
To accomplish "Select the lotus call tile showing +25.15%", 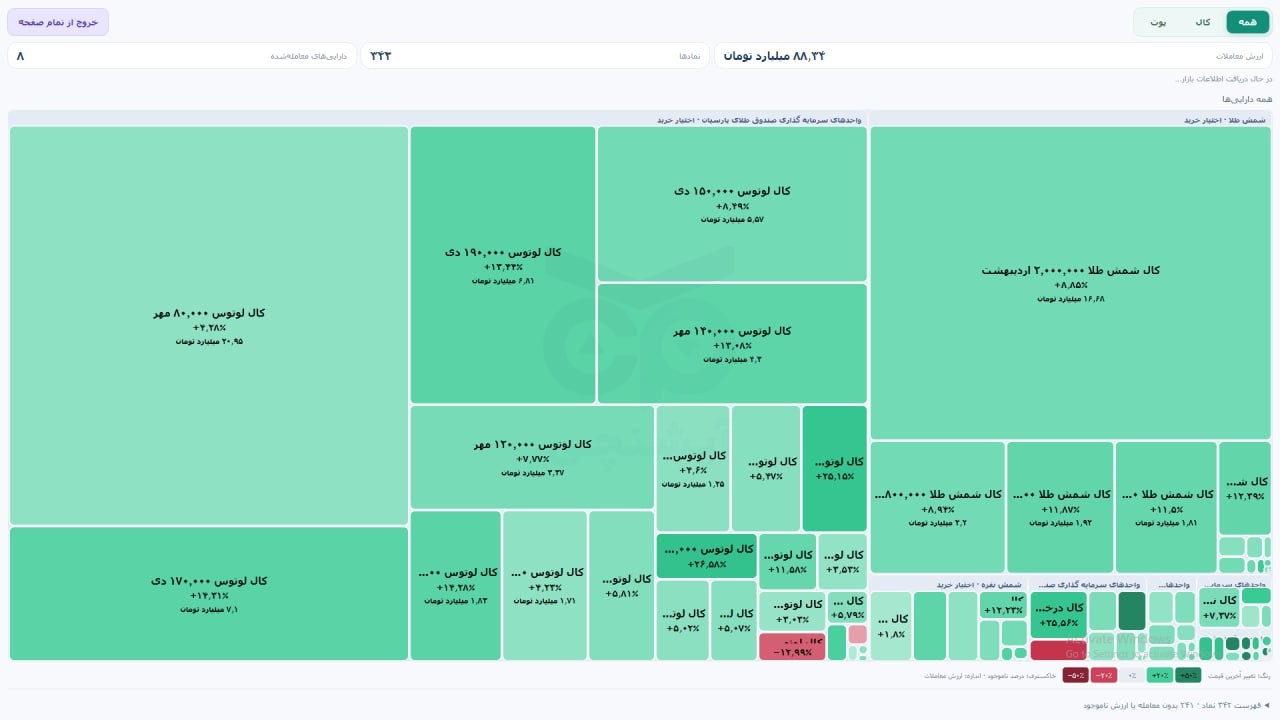I will pos(835,468).
